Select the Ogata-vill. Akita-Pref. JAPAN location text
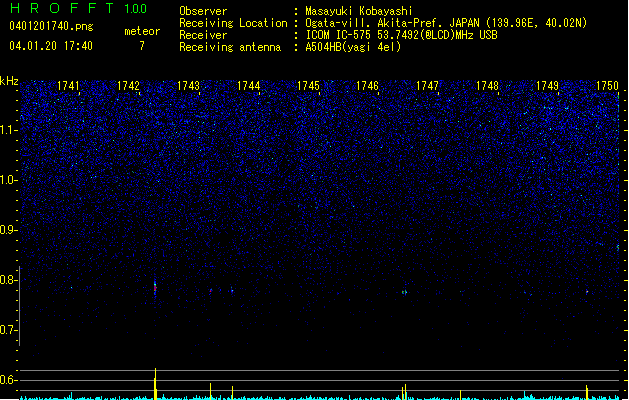 446,23
